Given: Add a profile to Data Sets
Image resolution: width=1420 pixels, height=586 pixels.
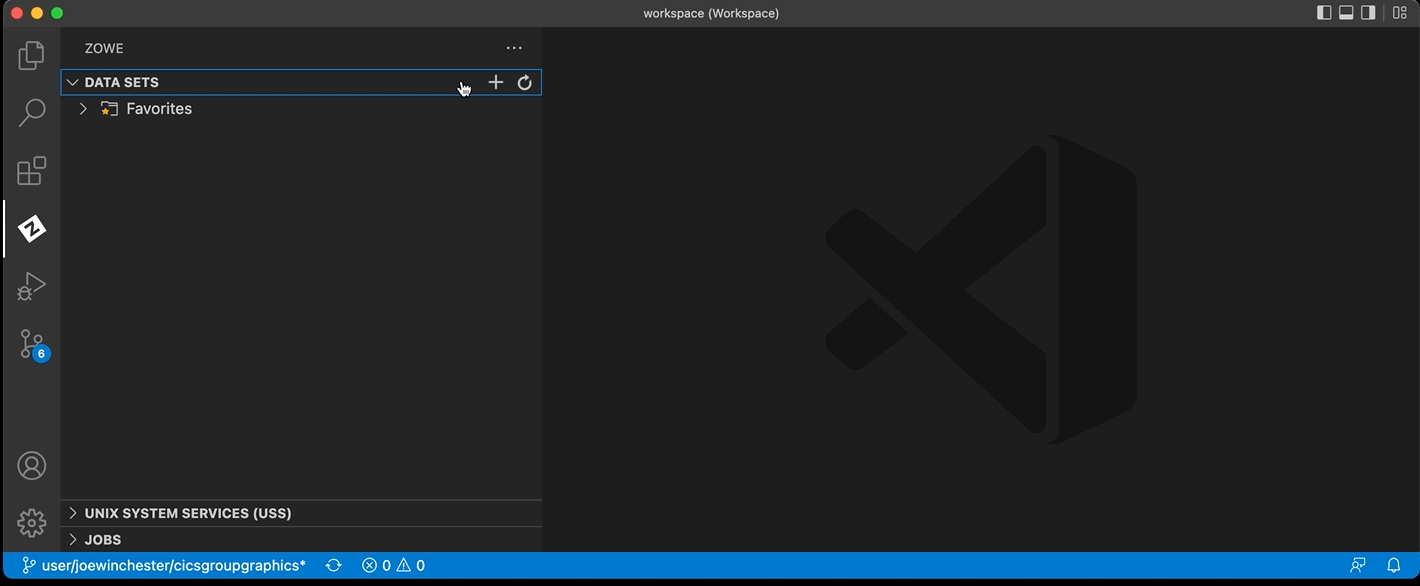Looking at the screenshot, I should (495, 82).
